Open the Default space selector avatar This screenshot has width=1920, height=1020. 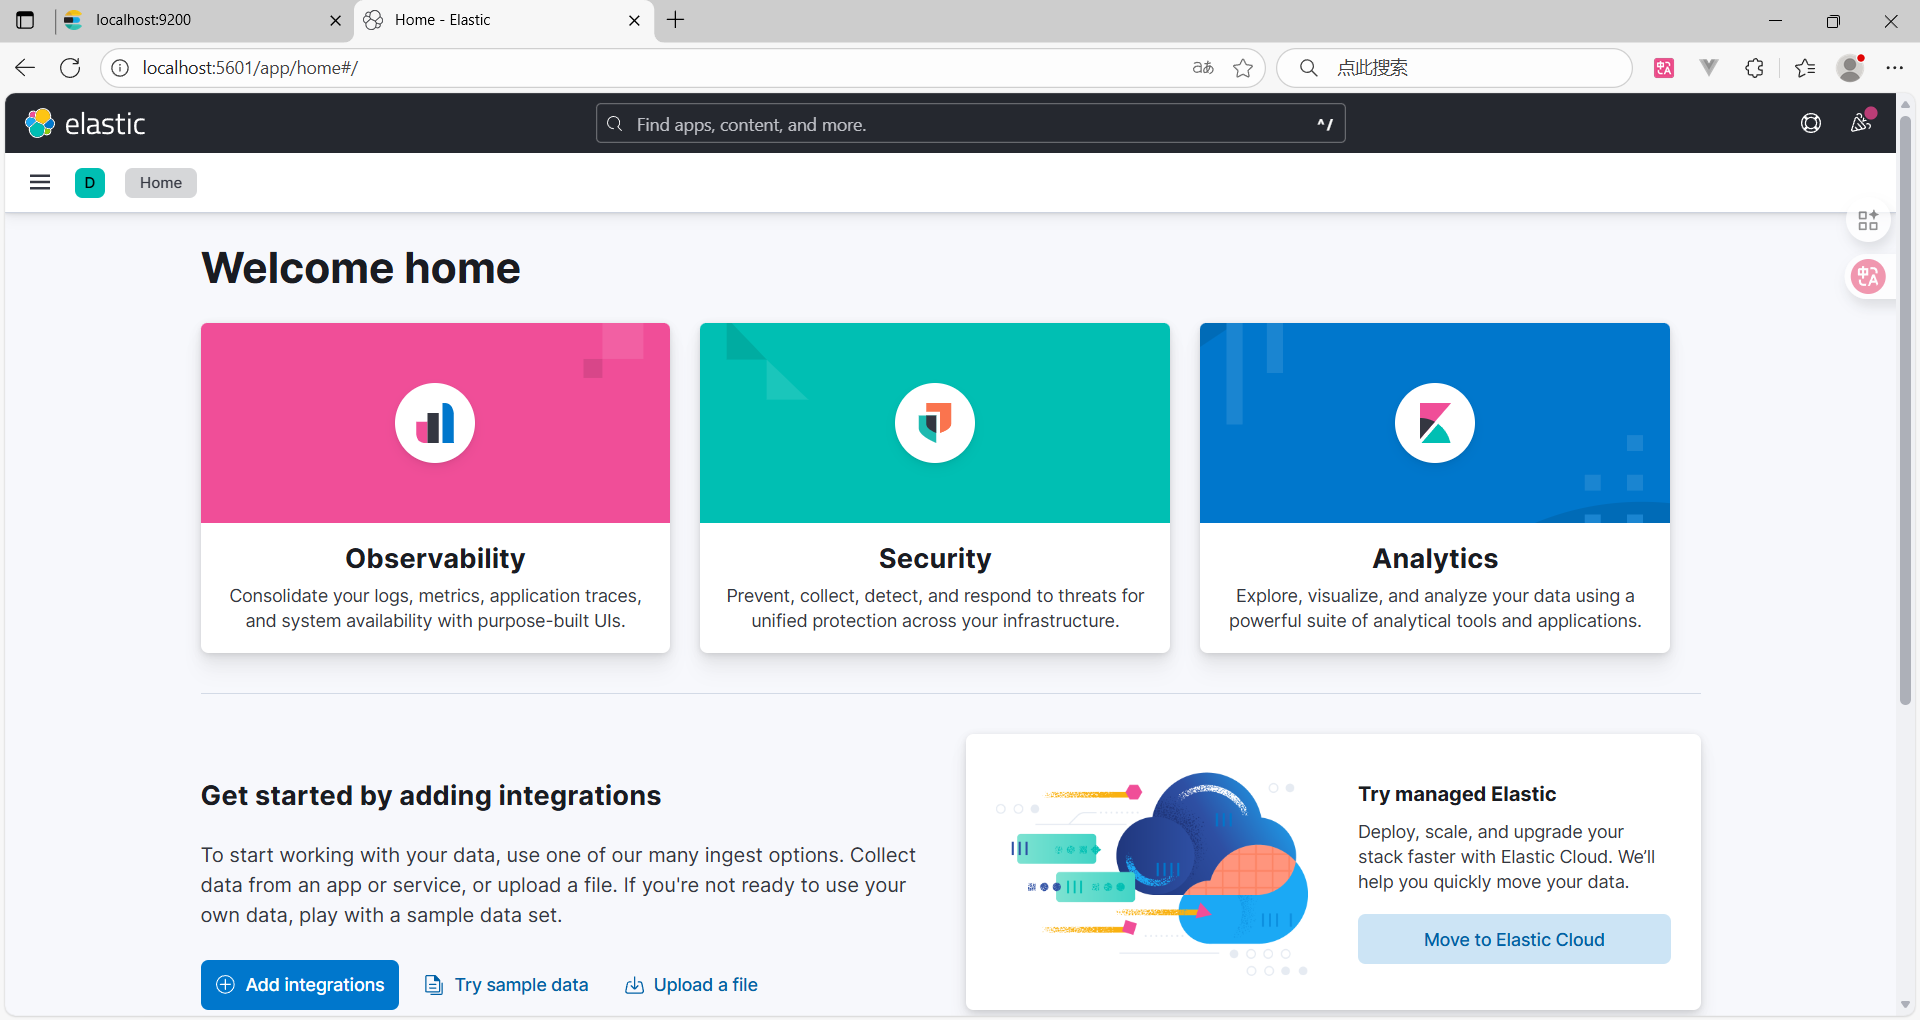pyautogui.click(x=90, y=182)
